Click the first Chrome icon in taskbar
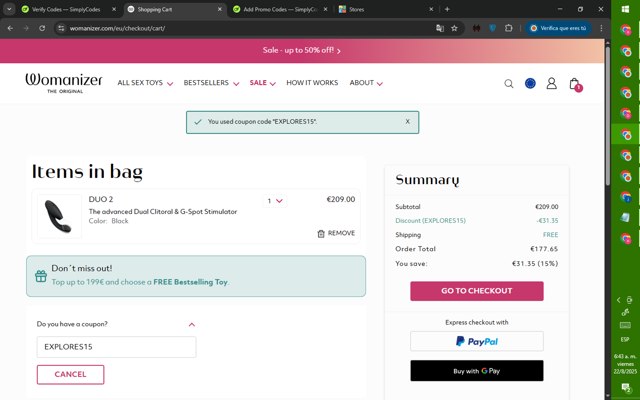Image resolution: width=640 pixels, height=400 pixels. [625, 30]
